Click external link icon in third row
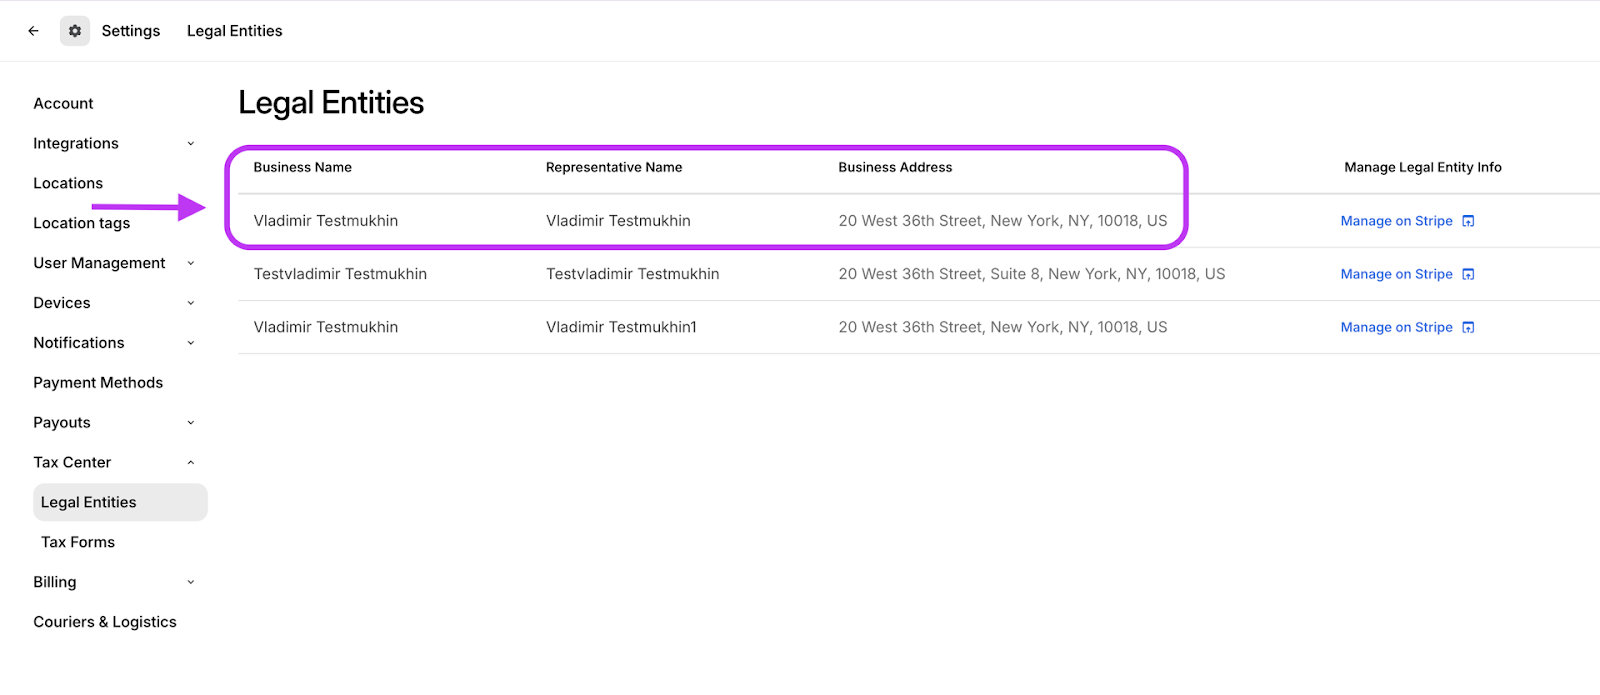This screenshot has height=695, width=1600. pos(1468,327)
